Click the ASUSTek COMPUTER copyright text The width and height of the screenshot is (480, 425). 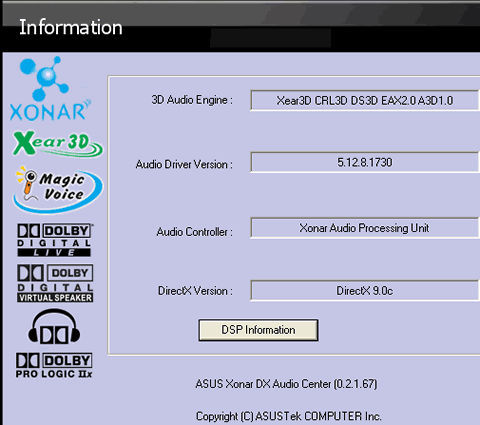[x=288, y=416]
